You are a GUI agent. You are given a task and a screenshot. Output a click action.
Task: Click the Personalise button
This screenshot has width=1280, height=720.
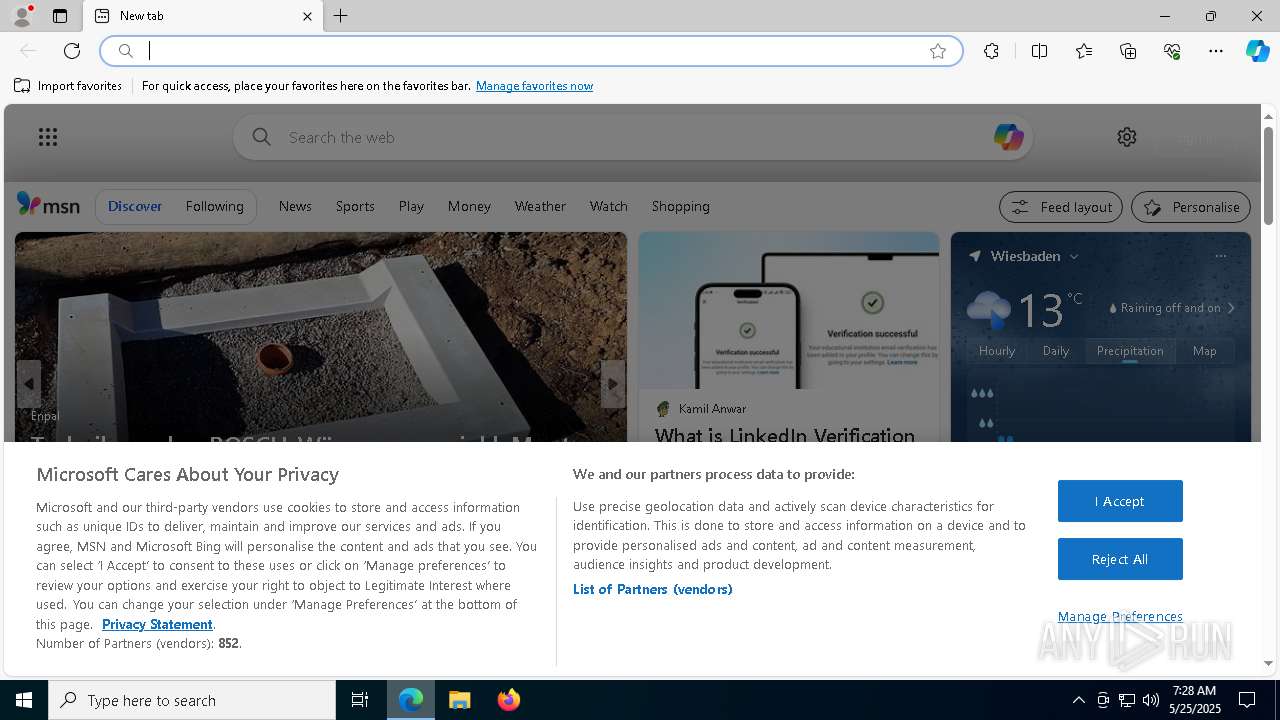(x=1191, y=207)
